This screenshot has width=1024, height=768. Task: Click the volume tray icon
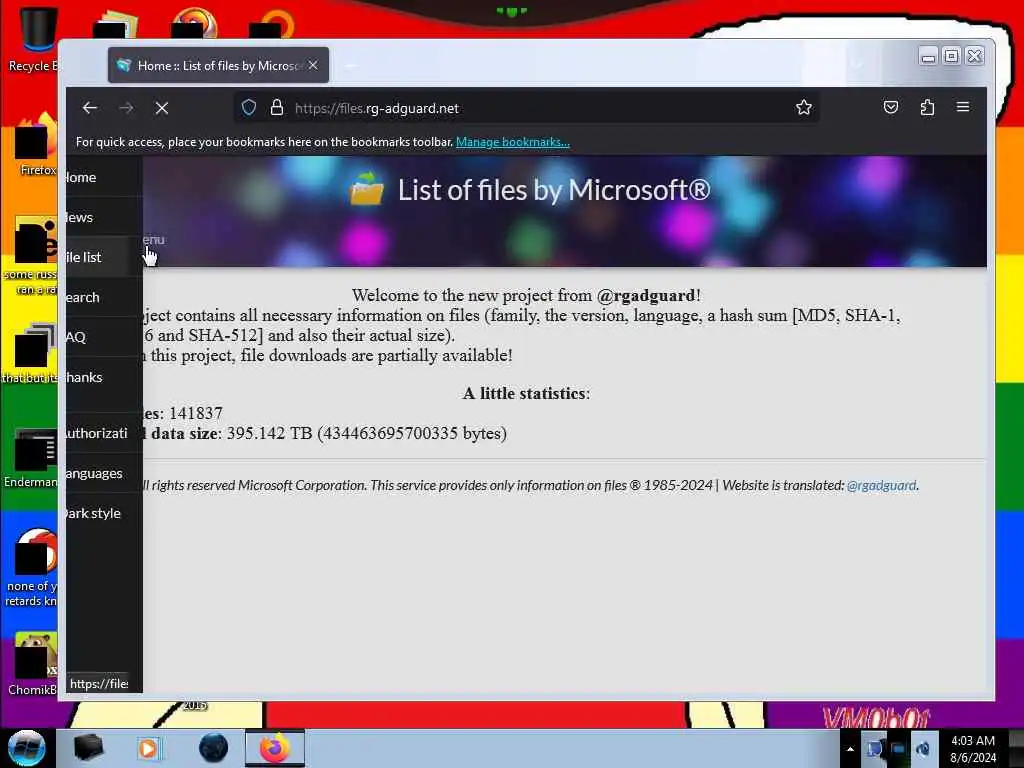click(922, 749)
